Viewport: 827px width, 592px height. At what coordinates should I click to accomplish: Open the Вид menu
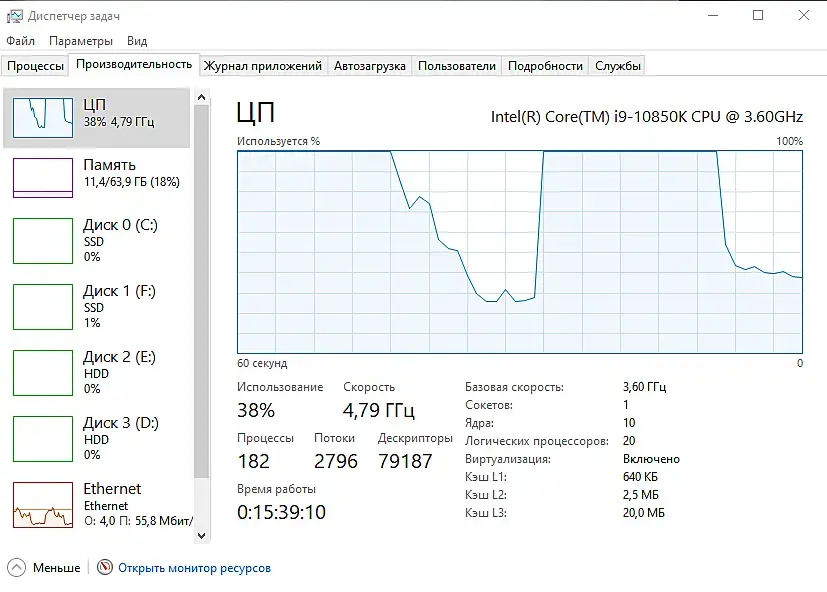[x=137, y=41]
